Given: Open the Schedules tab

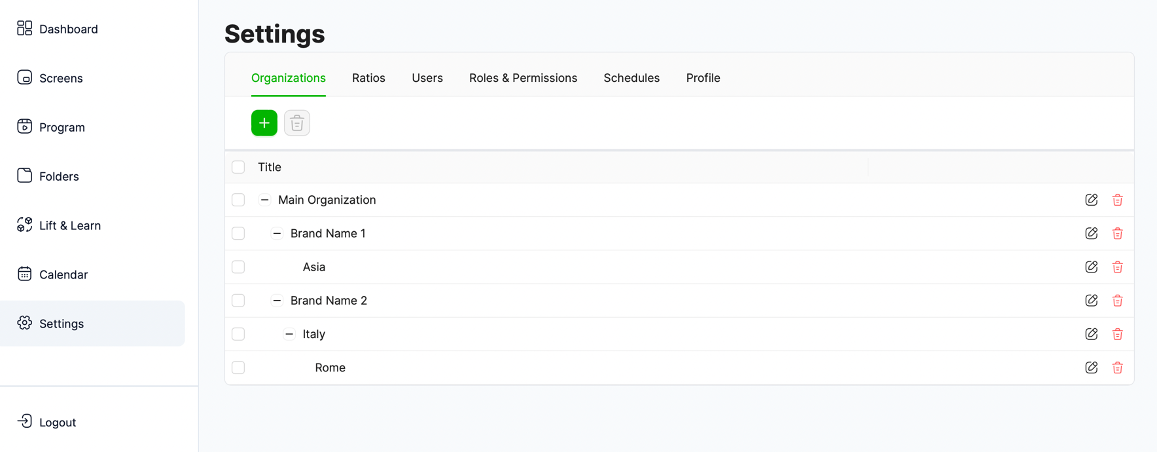Looking at the screenshot, I should coord(631,78).
